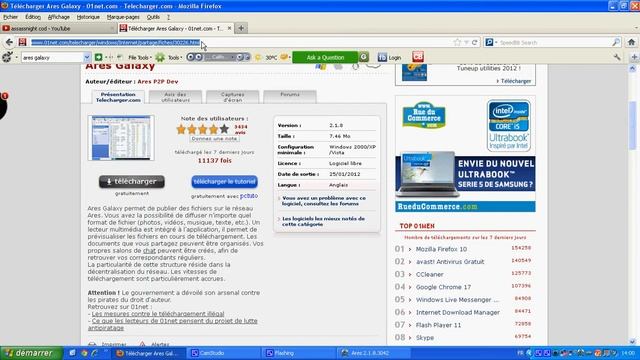Open the ares galaxy search box dropdown
Screen dimensions: 640x360
87,58
